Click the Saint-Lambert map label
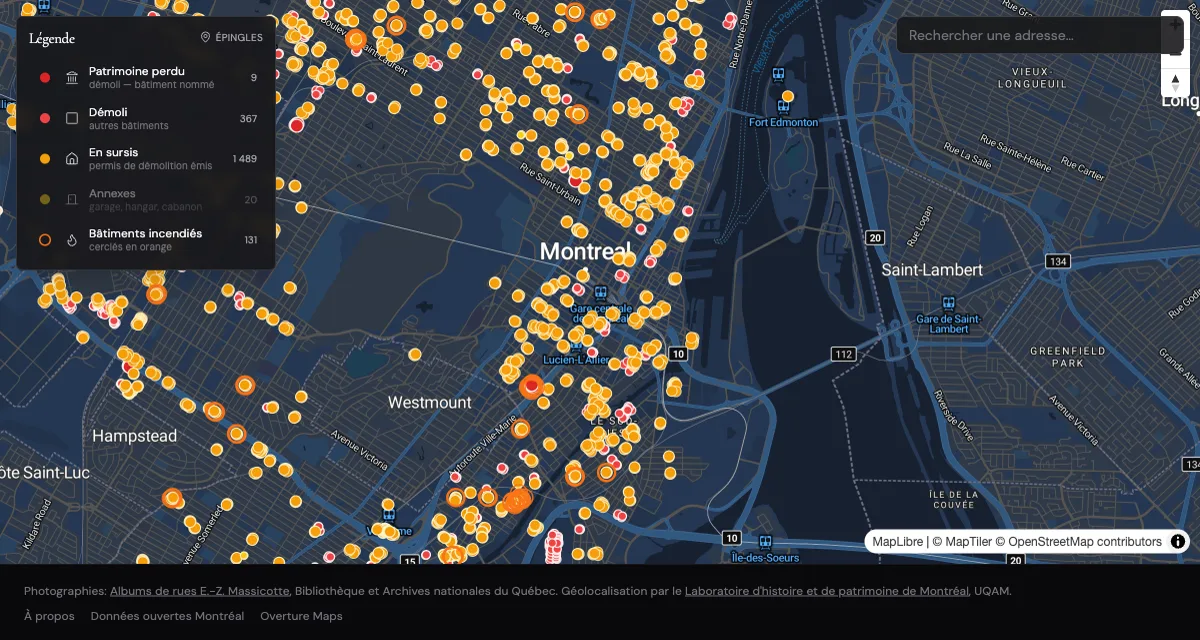Image resolution: width=1200 pixels, height=640 pixels. pos(932,269)
